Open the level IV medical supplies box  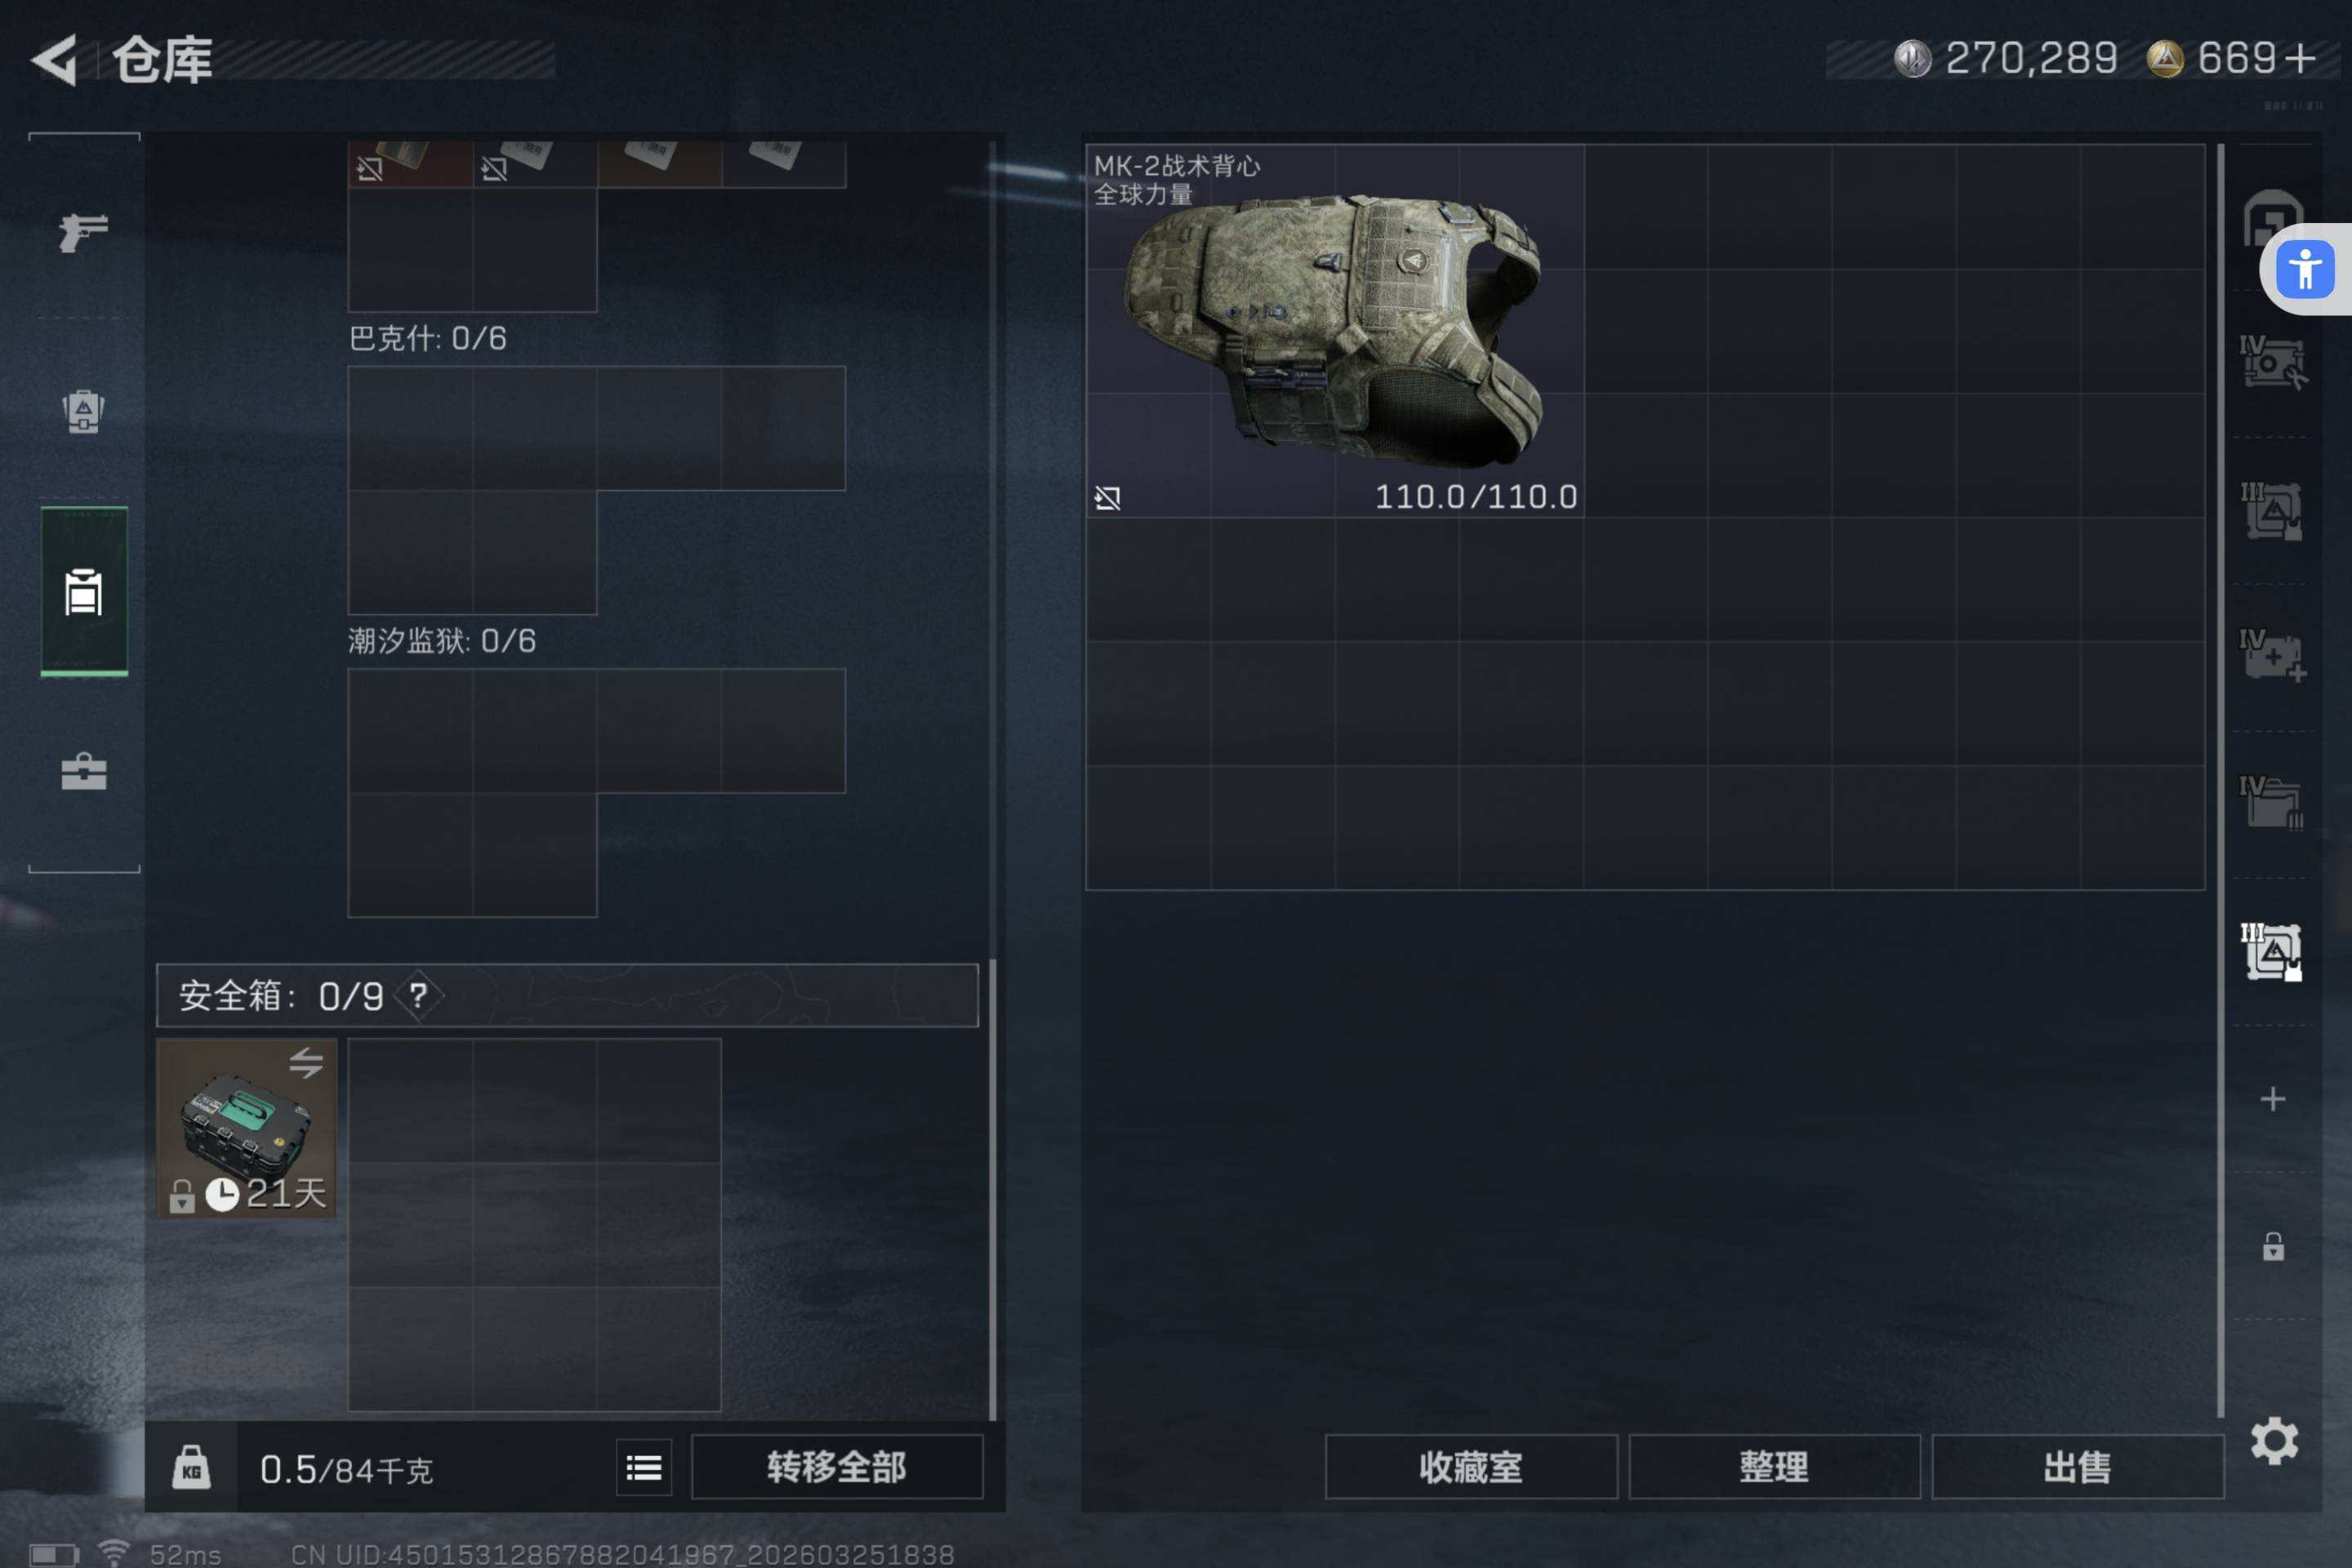2272,656
